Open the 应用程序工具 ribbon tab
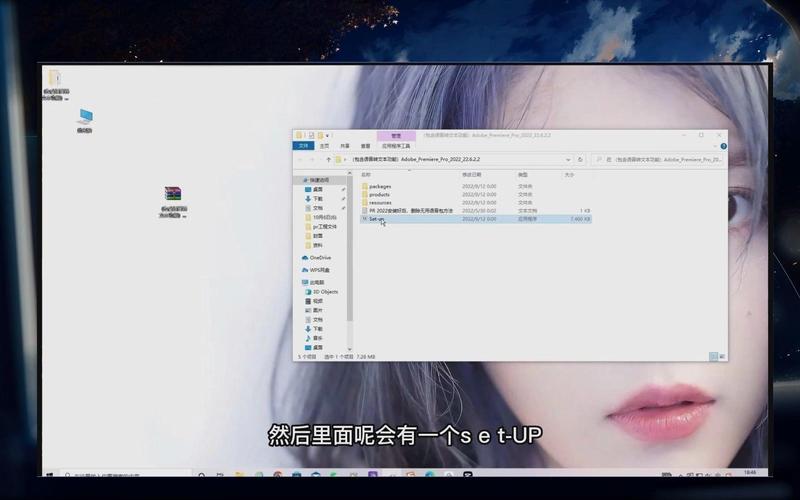The image size is (800, 500). 396,146
